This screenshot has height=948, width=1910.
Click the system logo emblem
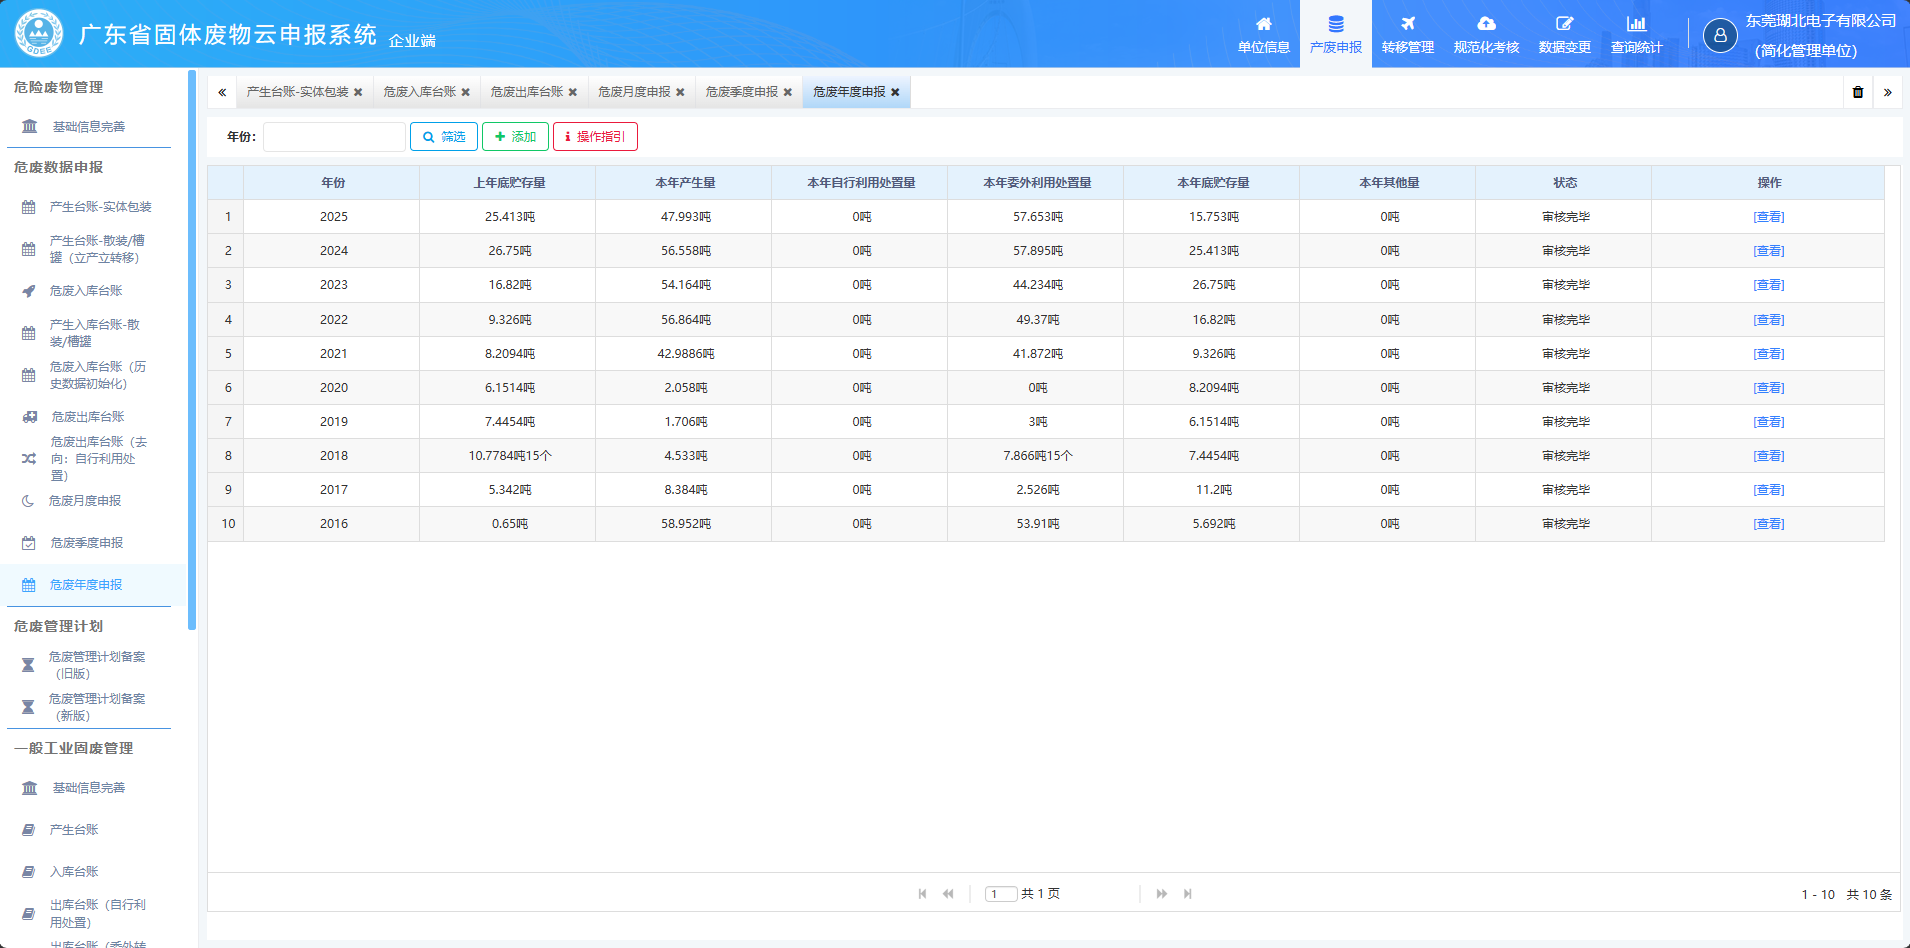coord(39,33)
